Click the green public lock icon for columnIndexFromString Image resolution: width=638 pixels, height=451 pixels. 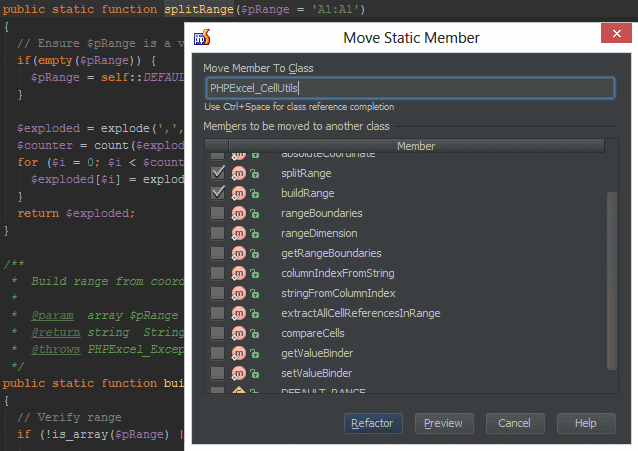pos(255,274)
